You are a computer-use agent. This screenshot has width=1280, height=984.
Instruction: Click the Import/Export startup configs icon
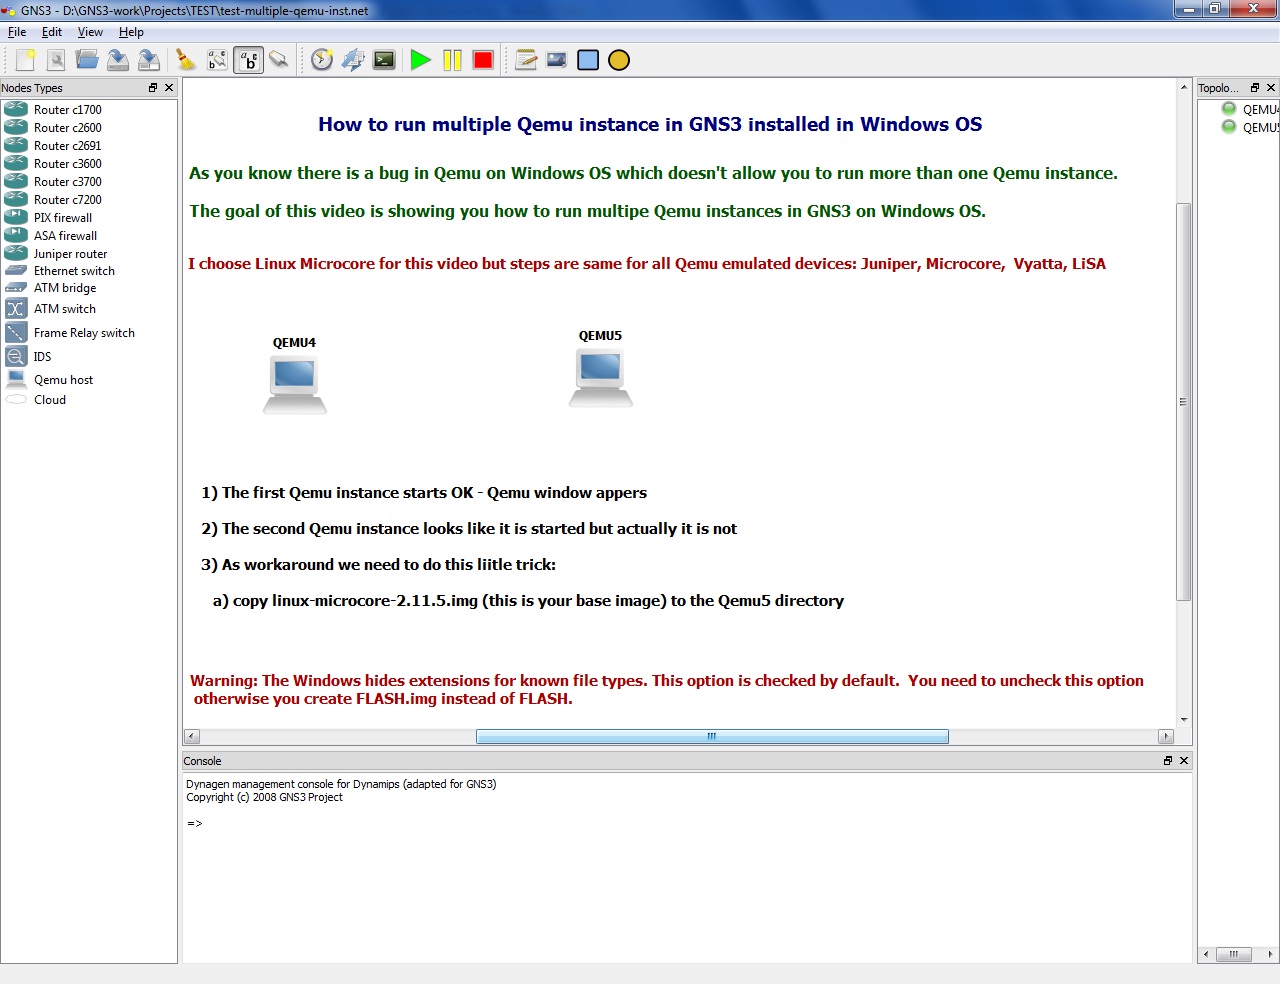353,60
